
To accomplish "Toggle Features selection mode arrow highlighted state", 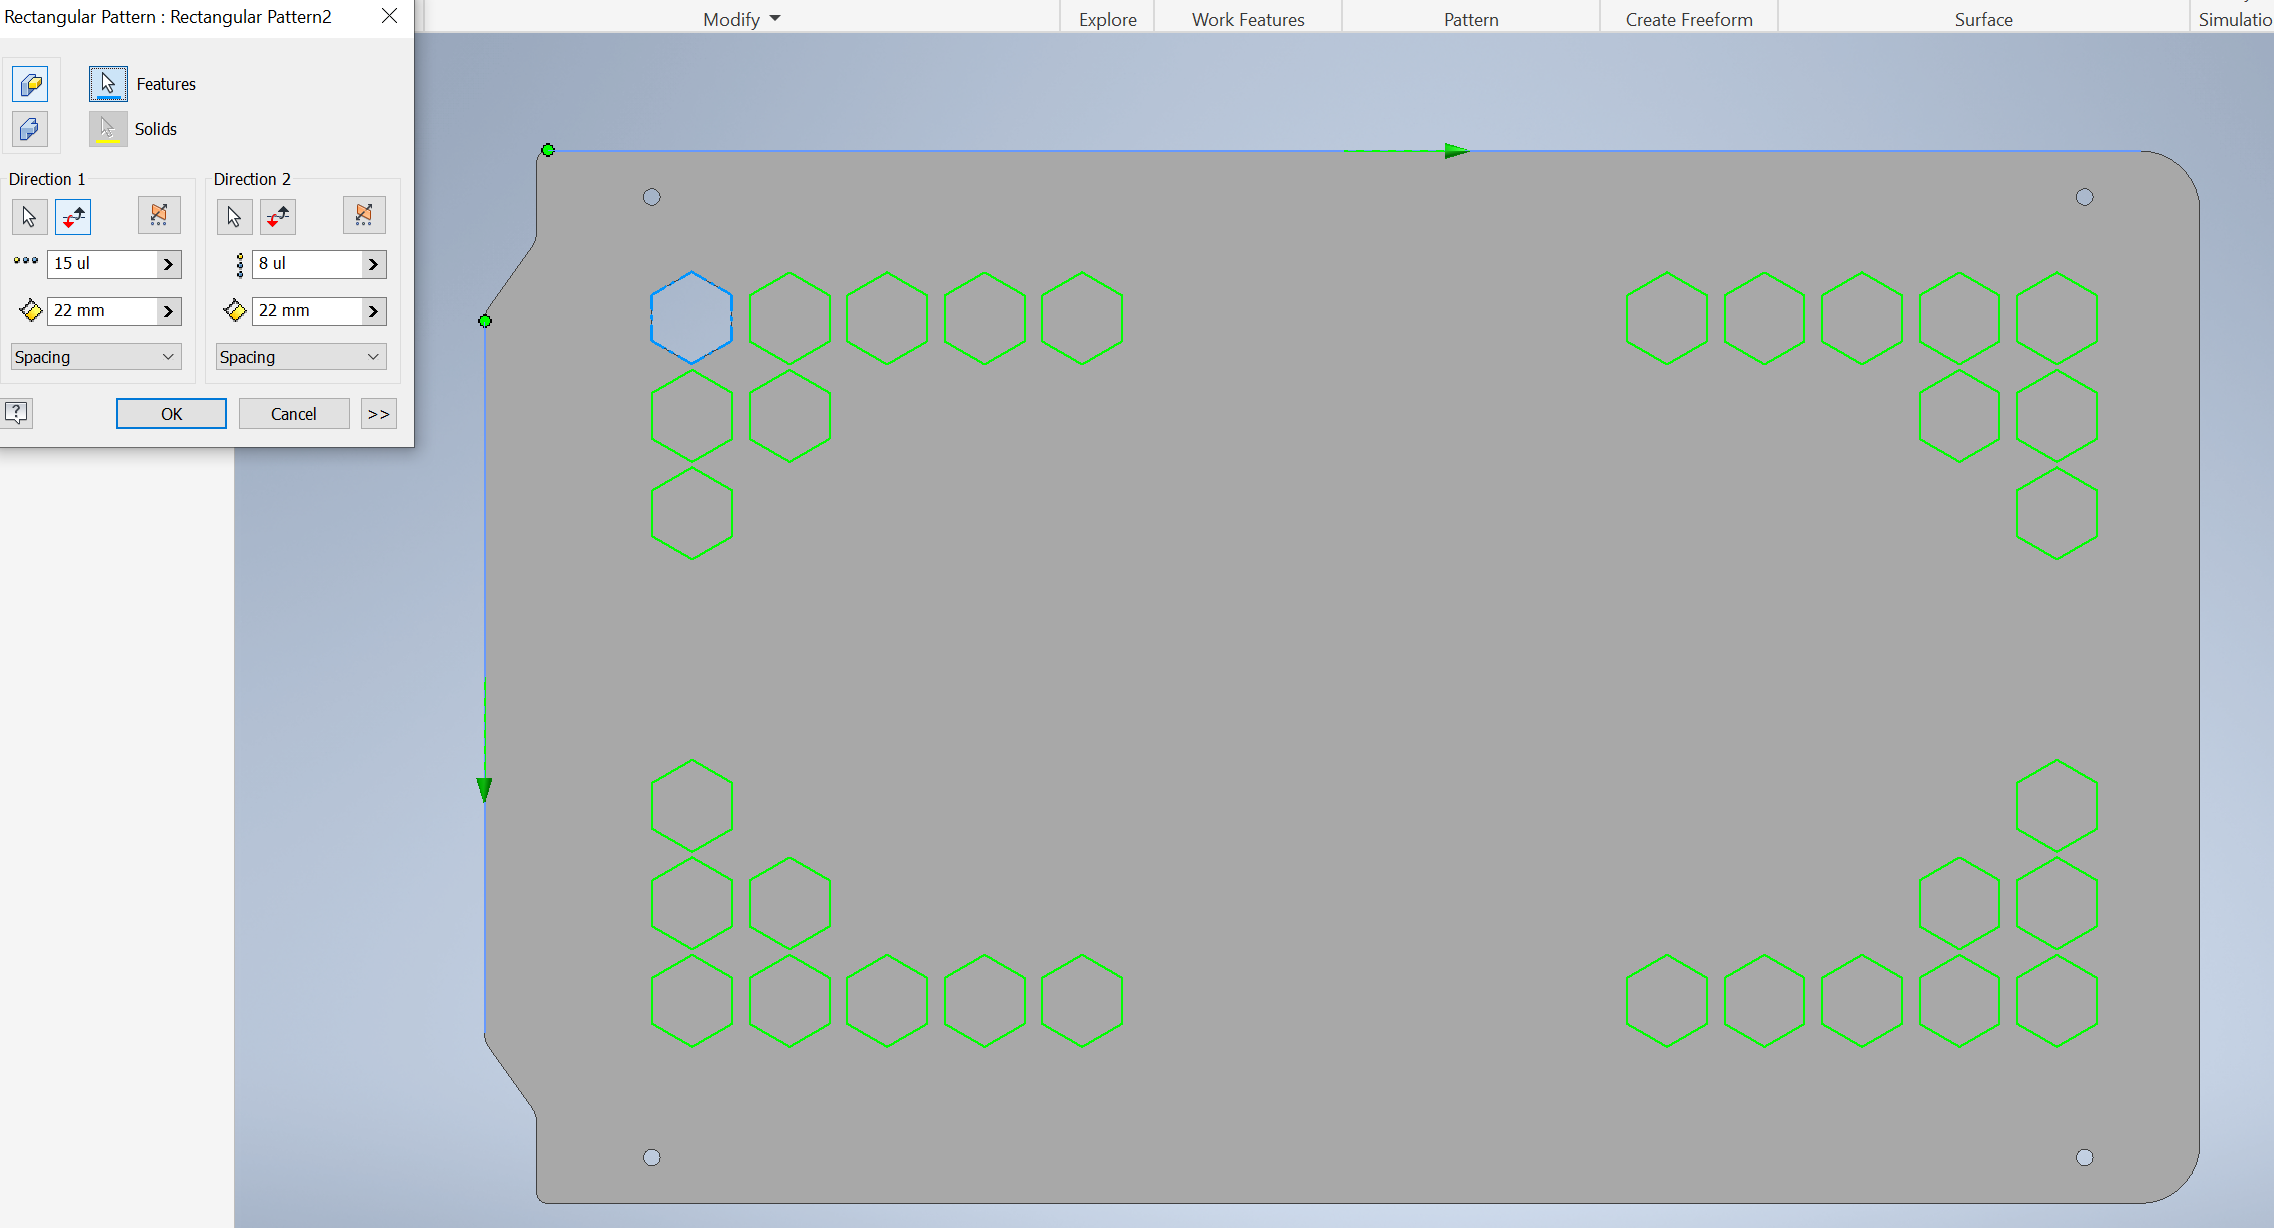I will [108, 84].
